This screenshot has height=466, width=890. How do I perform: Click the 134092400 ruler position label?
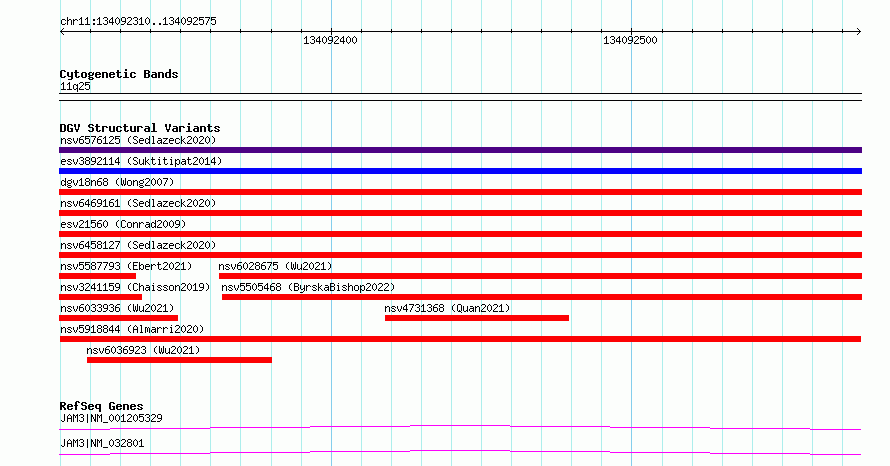tap(330, 41)
